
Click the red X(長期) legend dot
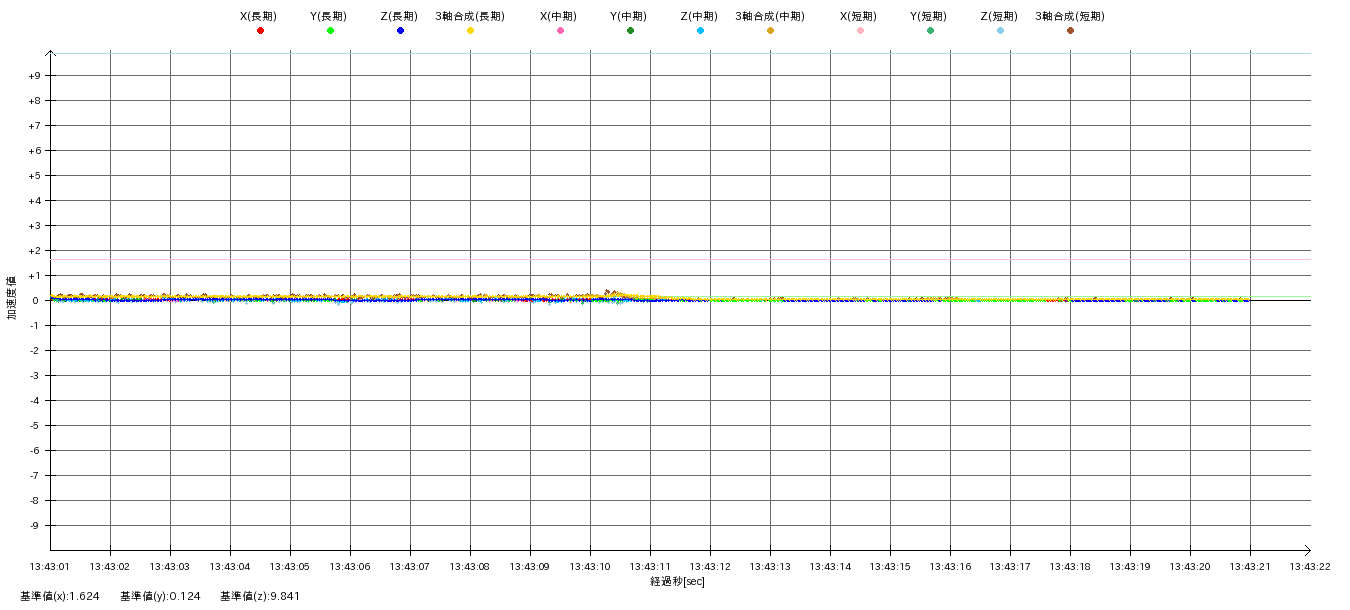pos(260,31)
